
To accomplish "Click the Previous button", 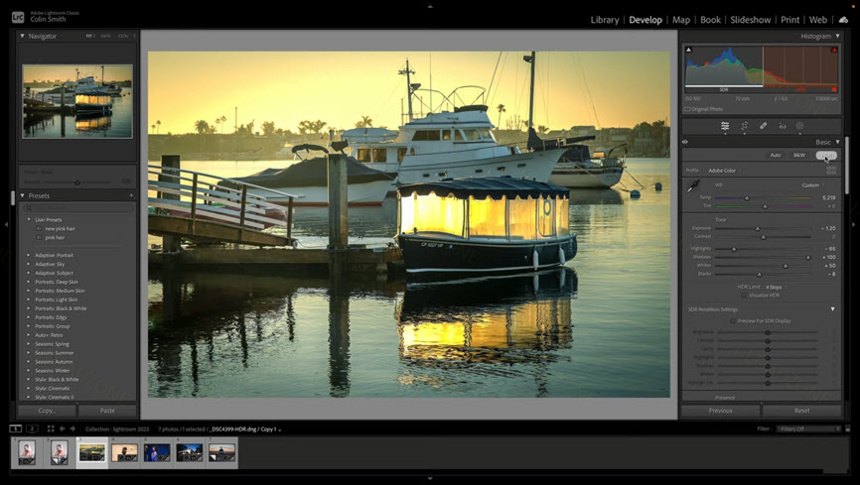I will (x=720, y=410).
